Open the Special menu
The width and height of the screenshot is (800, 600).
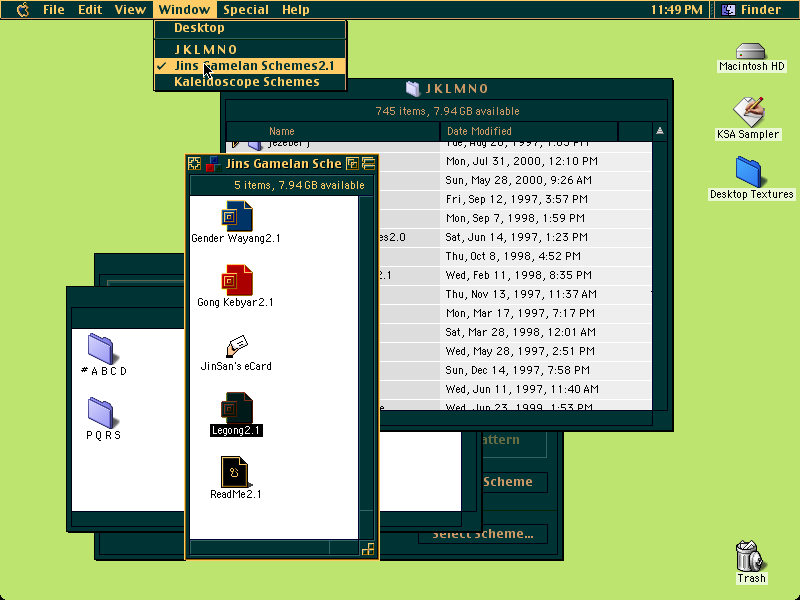click(245, 10)
